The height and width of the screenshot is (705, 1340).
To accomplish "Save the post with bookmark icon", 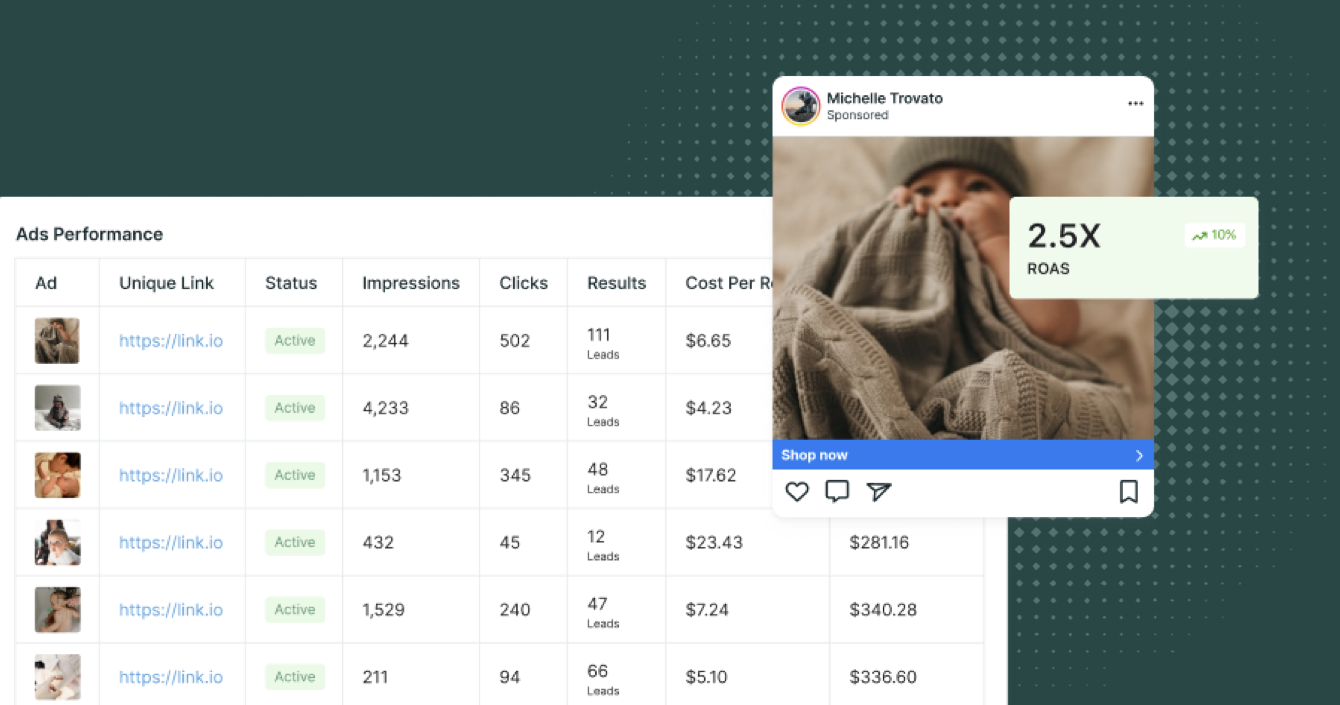I will tap(1128, 491).
